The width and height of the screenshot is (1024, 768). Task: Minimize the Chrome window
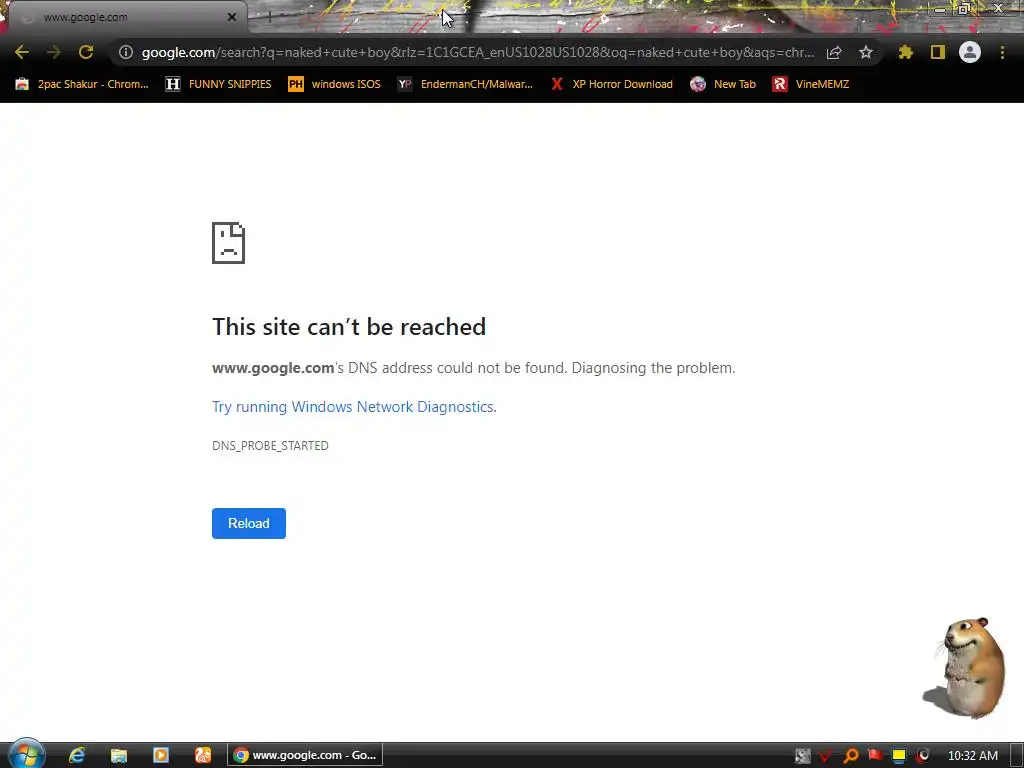tap(940, 8)
